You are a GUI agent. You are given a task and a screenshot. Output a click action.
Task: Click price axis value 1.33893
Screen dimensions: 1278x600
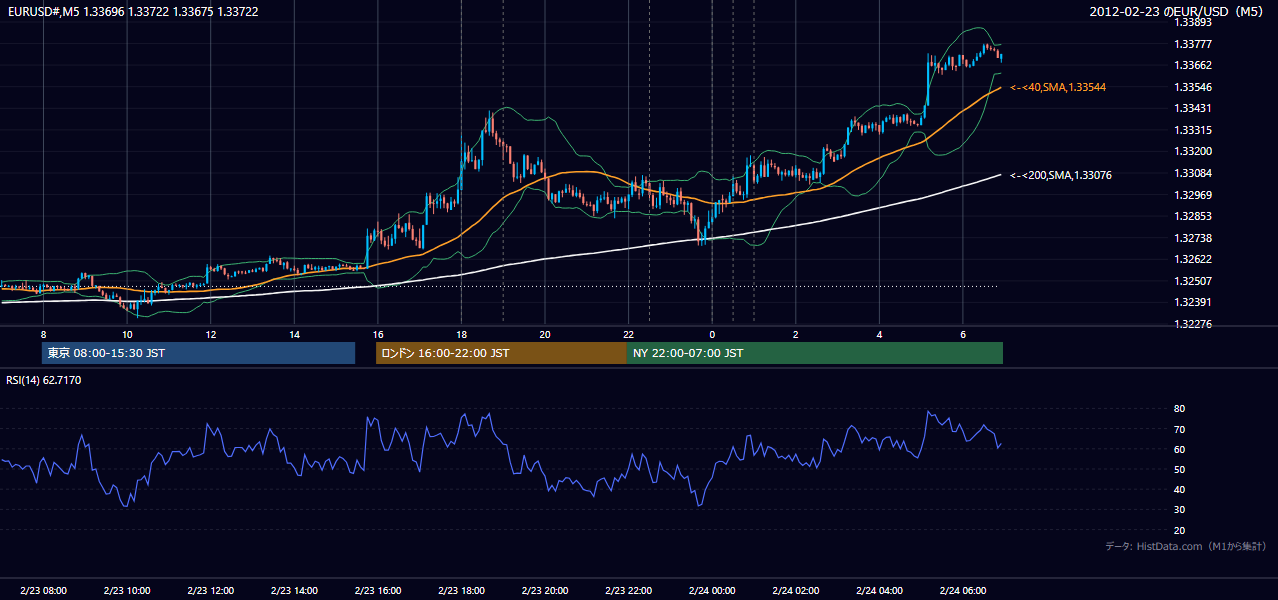tap(1192, 21)
